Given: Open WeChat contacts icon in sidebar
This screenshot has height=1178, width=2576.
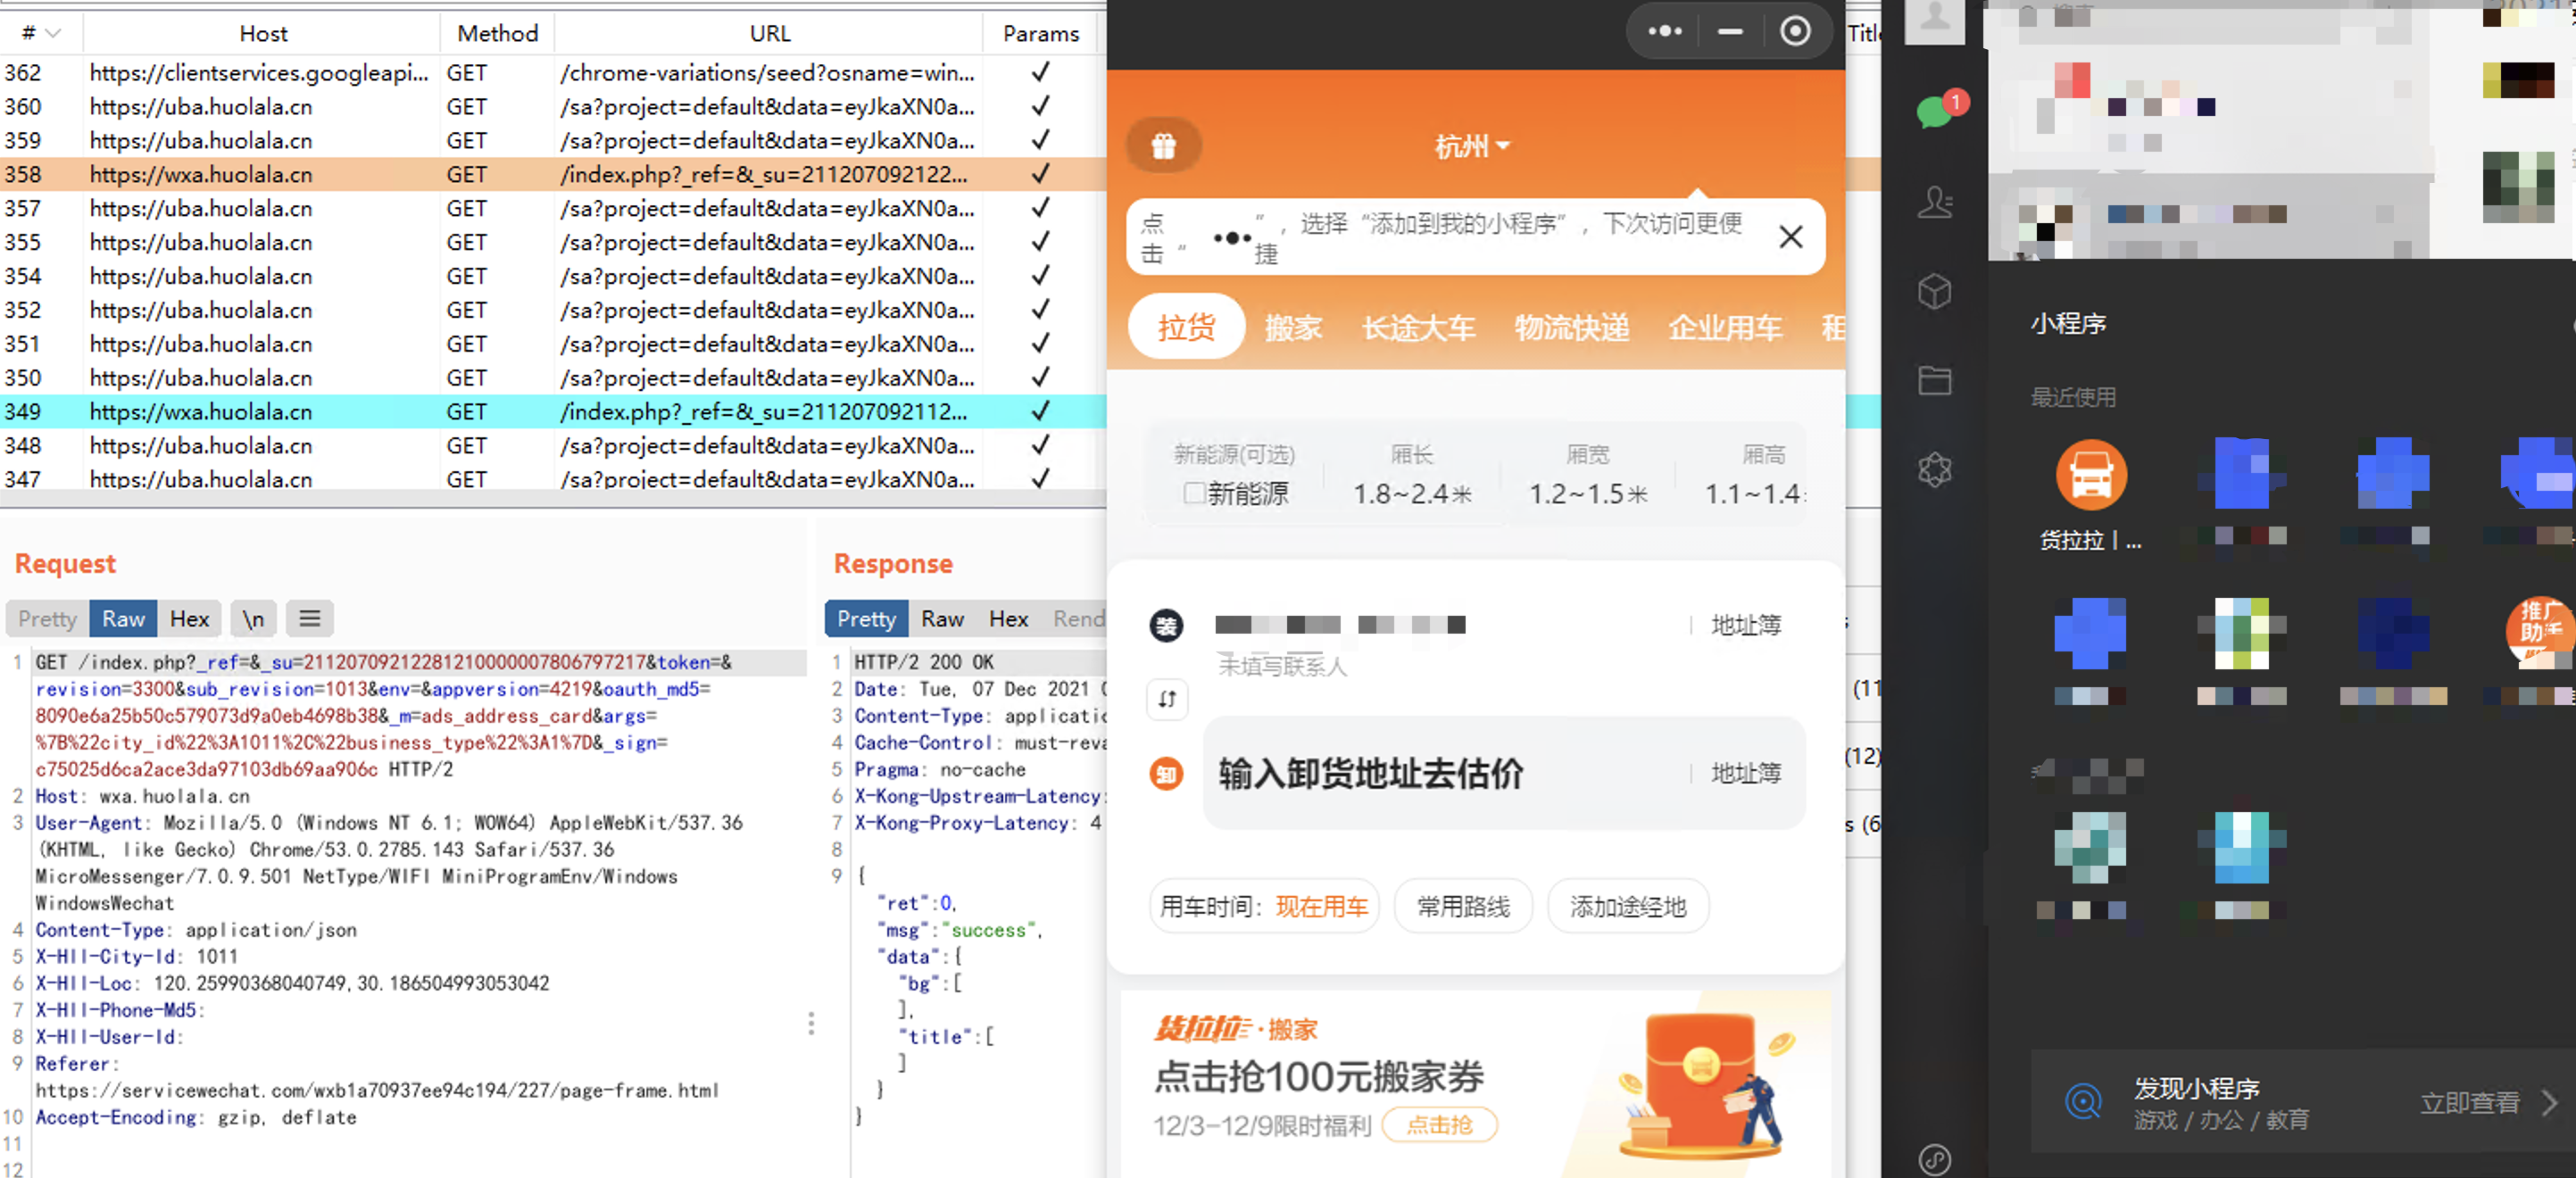Looking at the screenshot, I should click(x=1935, y=202).
